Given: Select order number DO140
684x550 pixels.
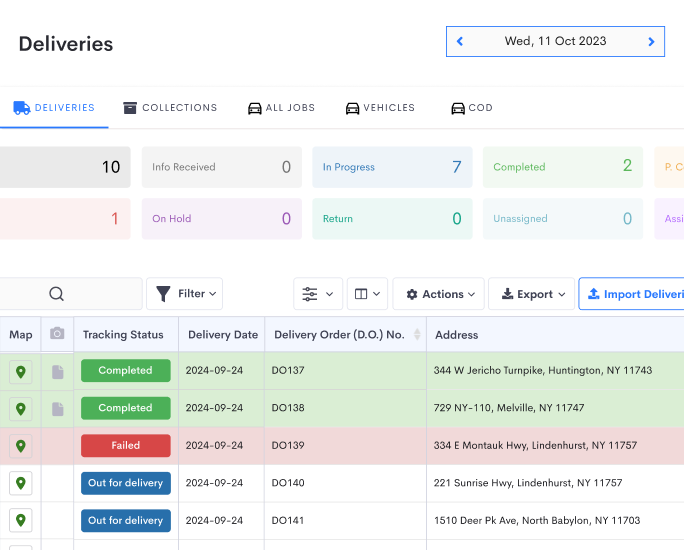Looking at the screenshot, I should click(x=288, y=483).
